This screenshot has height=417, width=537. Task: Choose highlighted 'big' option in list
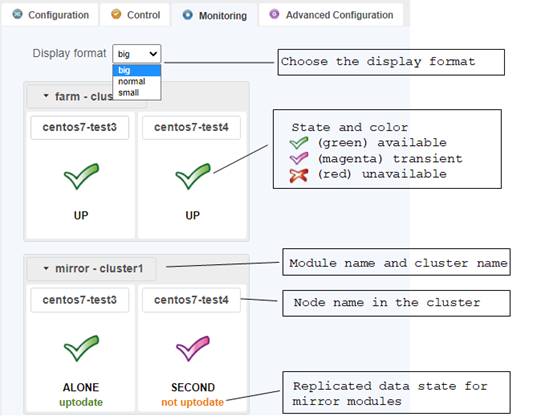click(137, 71)
